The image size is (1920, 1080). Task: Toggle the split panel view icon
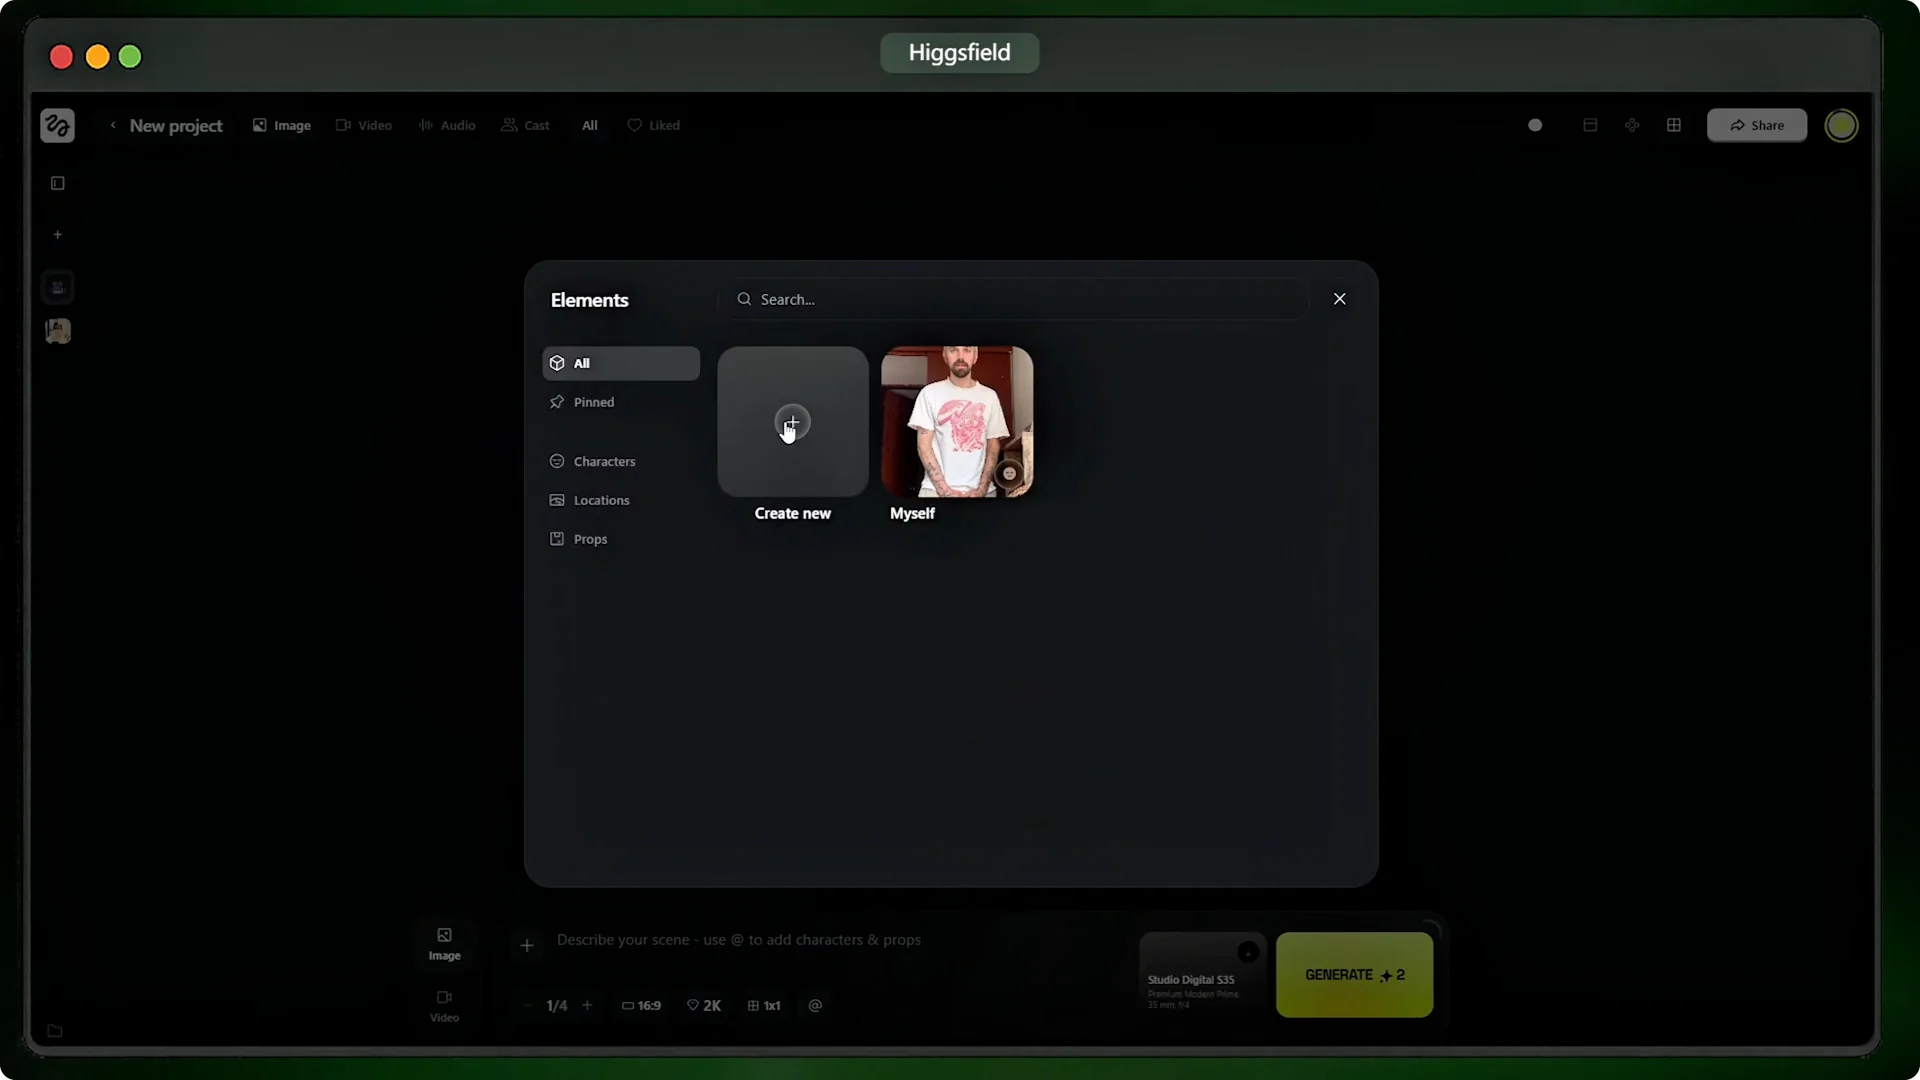pyautogui.click(x=1589, y=125)
